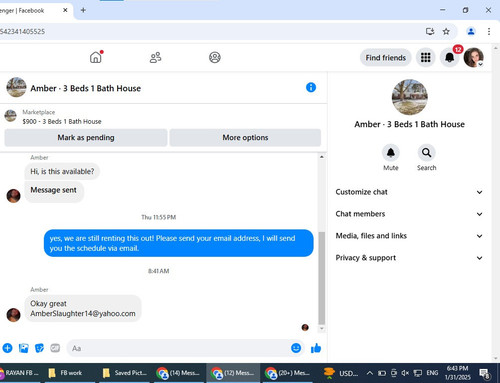The image size is (500, 383).
Task: Open Saved Pict... folder in taskbar
Action: point(125,373)
